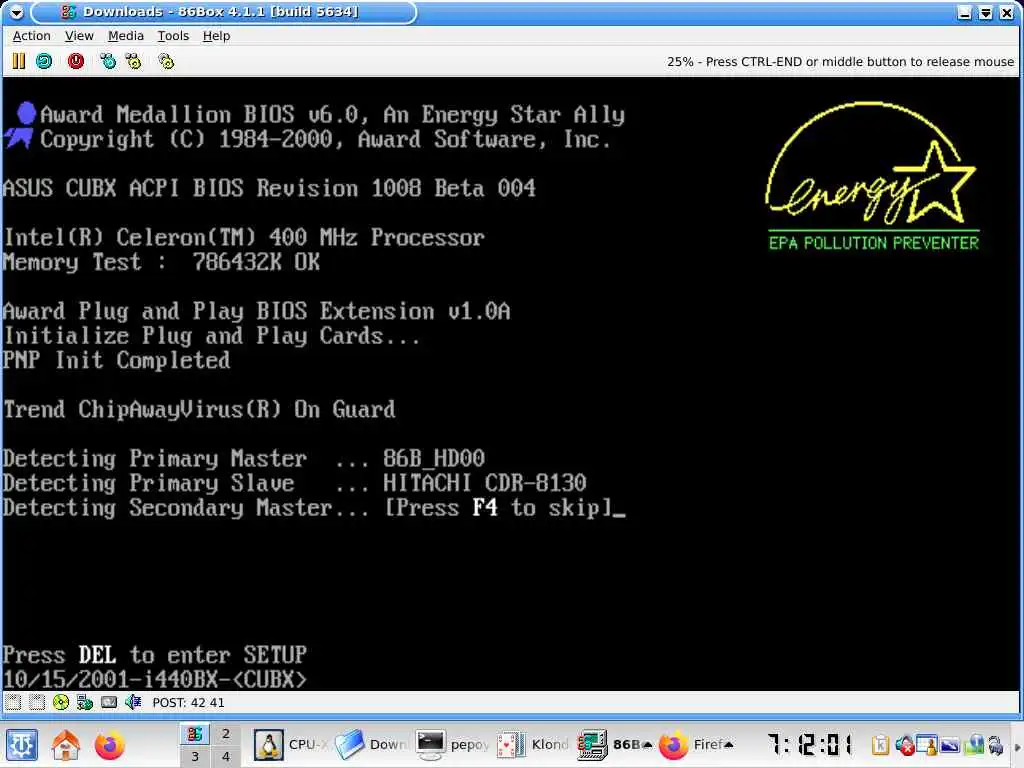Hide the panel with the right edge arrow
This screenshot has height=768, width=1024.
pyautogui.click(x=1017, y=745)
